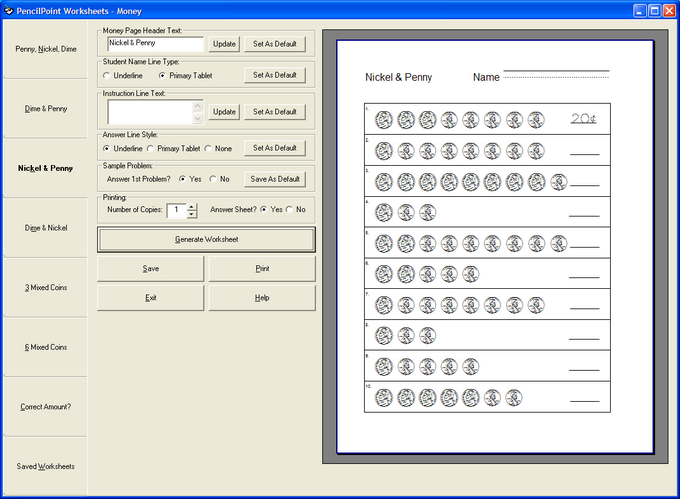Click the Money Page Header Text field
This screenshot has height=499, width=680.
click(x=154, y=44)
